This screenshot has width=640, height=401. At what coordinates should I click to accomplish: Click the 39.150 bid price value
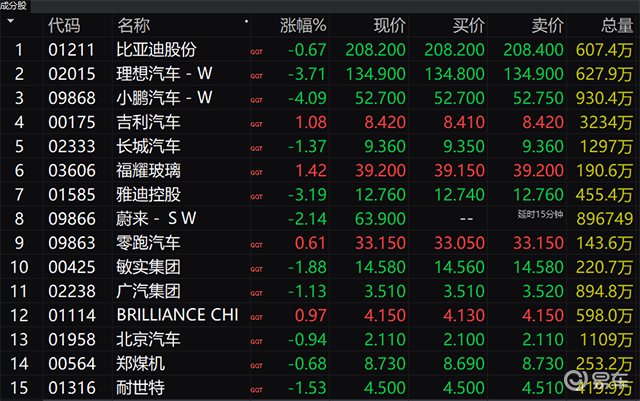coord(459,170)
